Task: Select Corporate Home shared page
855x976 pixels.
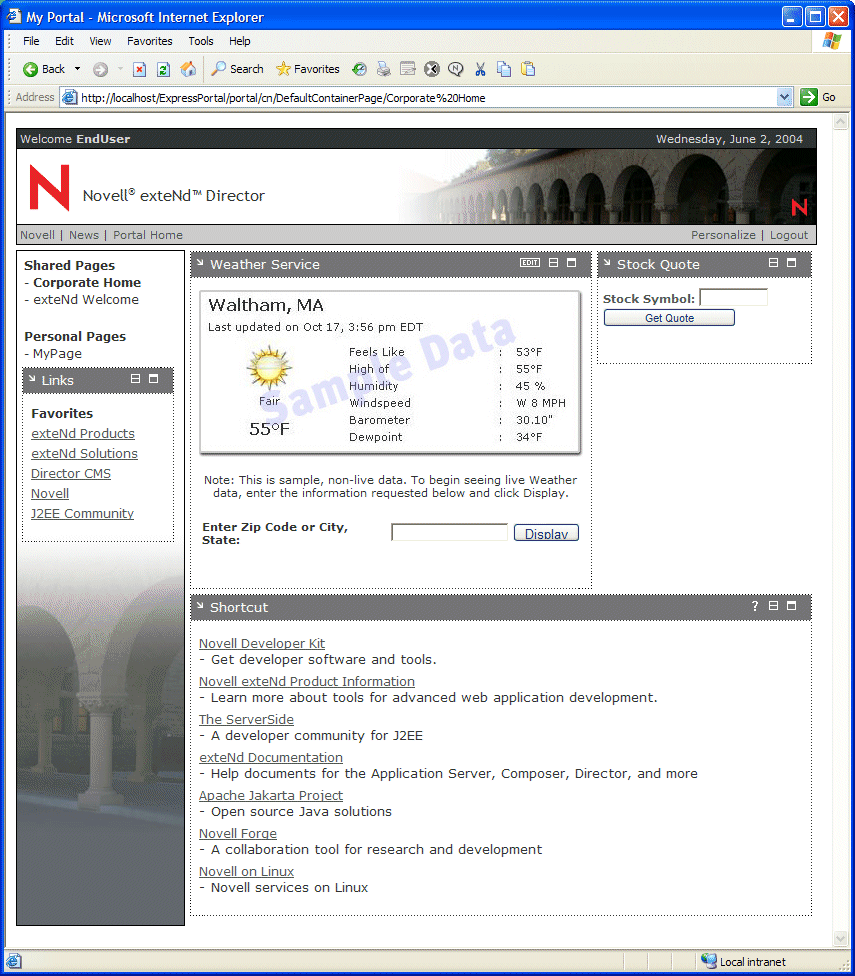Action: click(x=87, y=283)
